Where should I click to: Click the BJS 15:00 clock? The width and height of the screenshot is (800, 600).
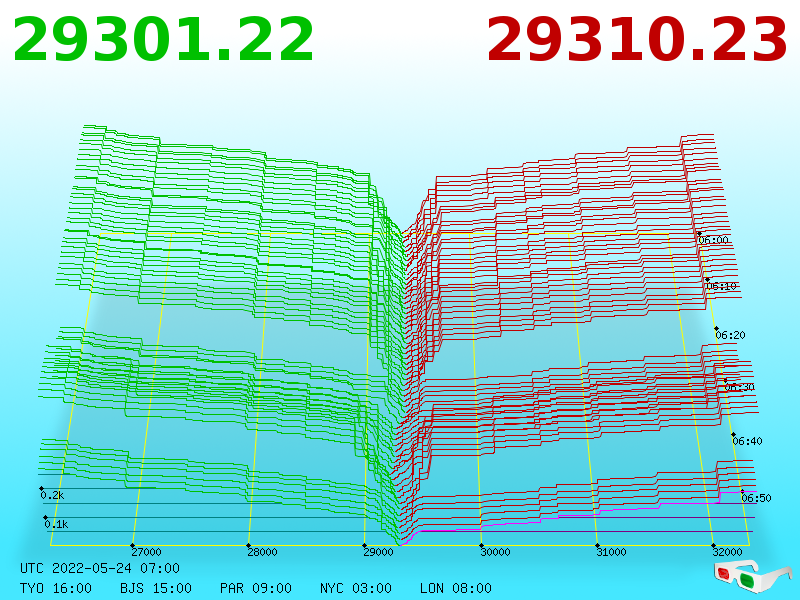[x=156, y=588]
